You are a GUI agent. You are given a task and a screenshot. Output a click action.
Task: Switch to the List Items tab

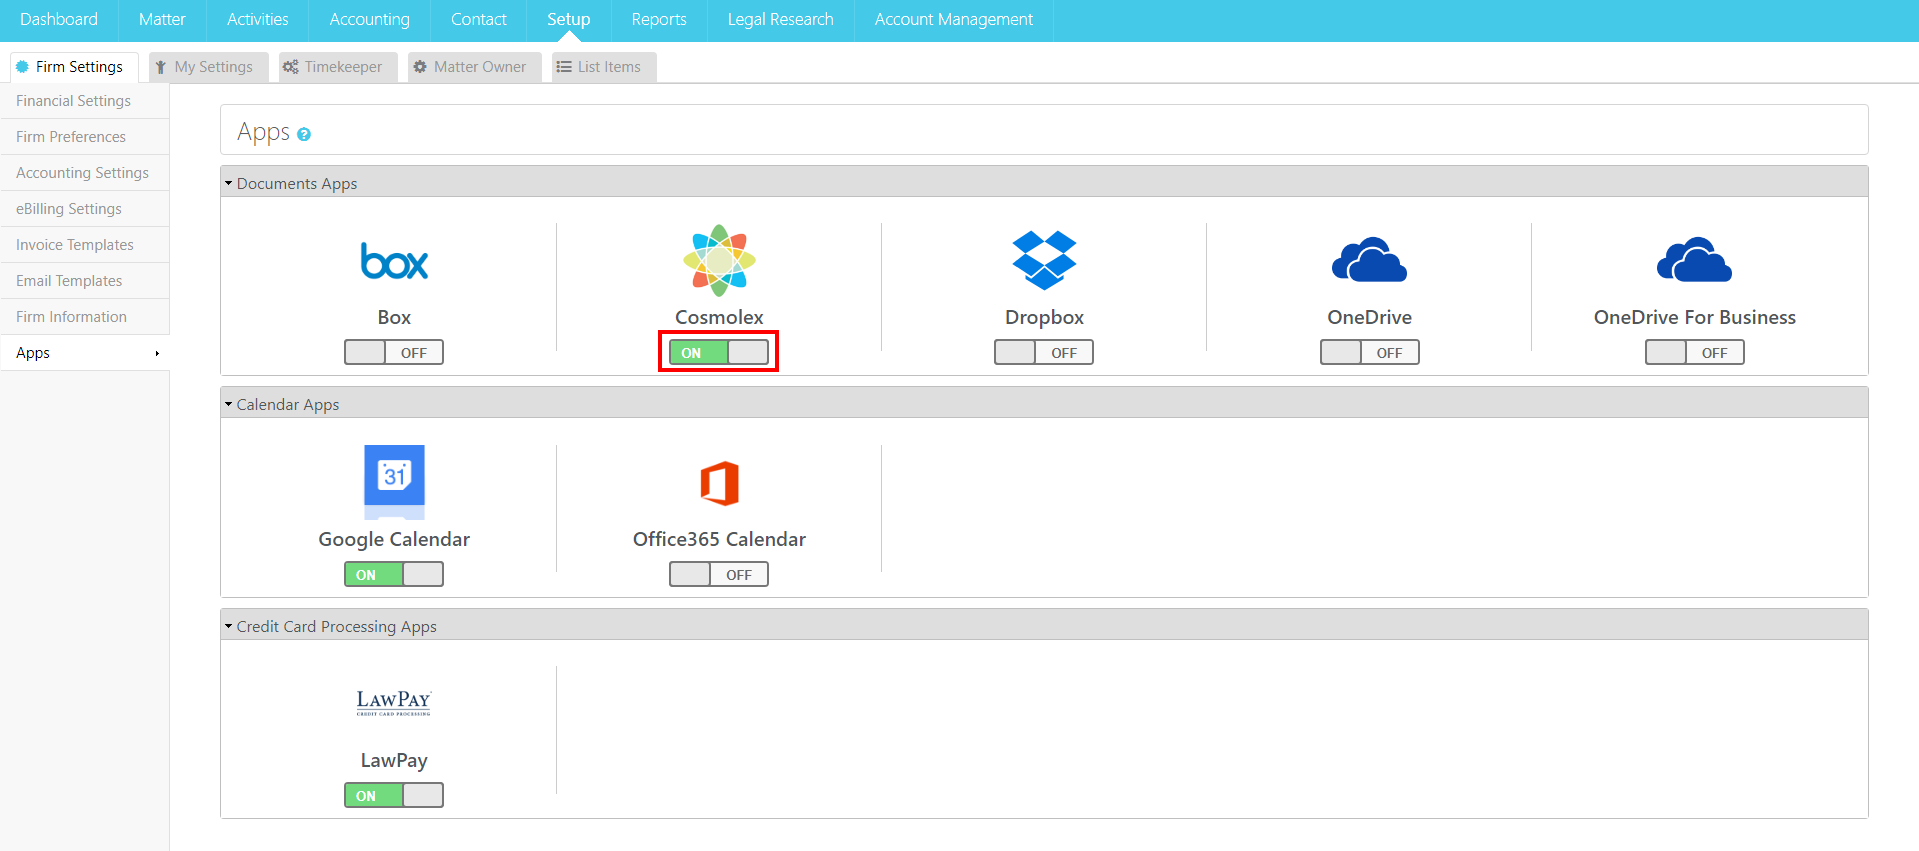pyautogui.click(x=604, y=67)
